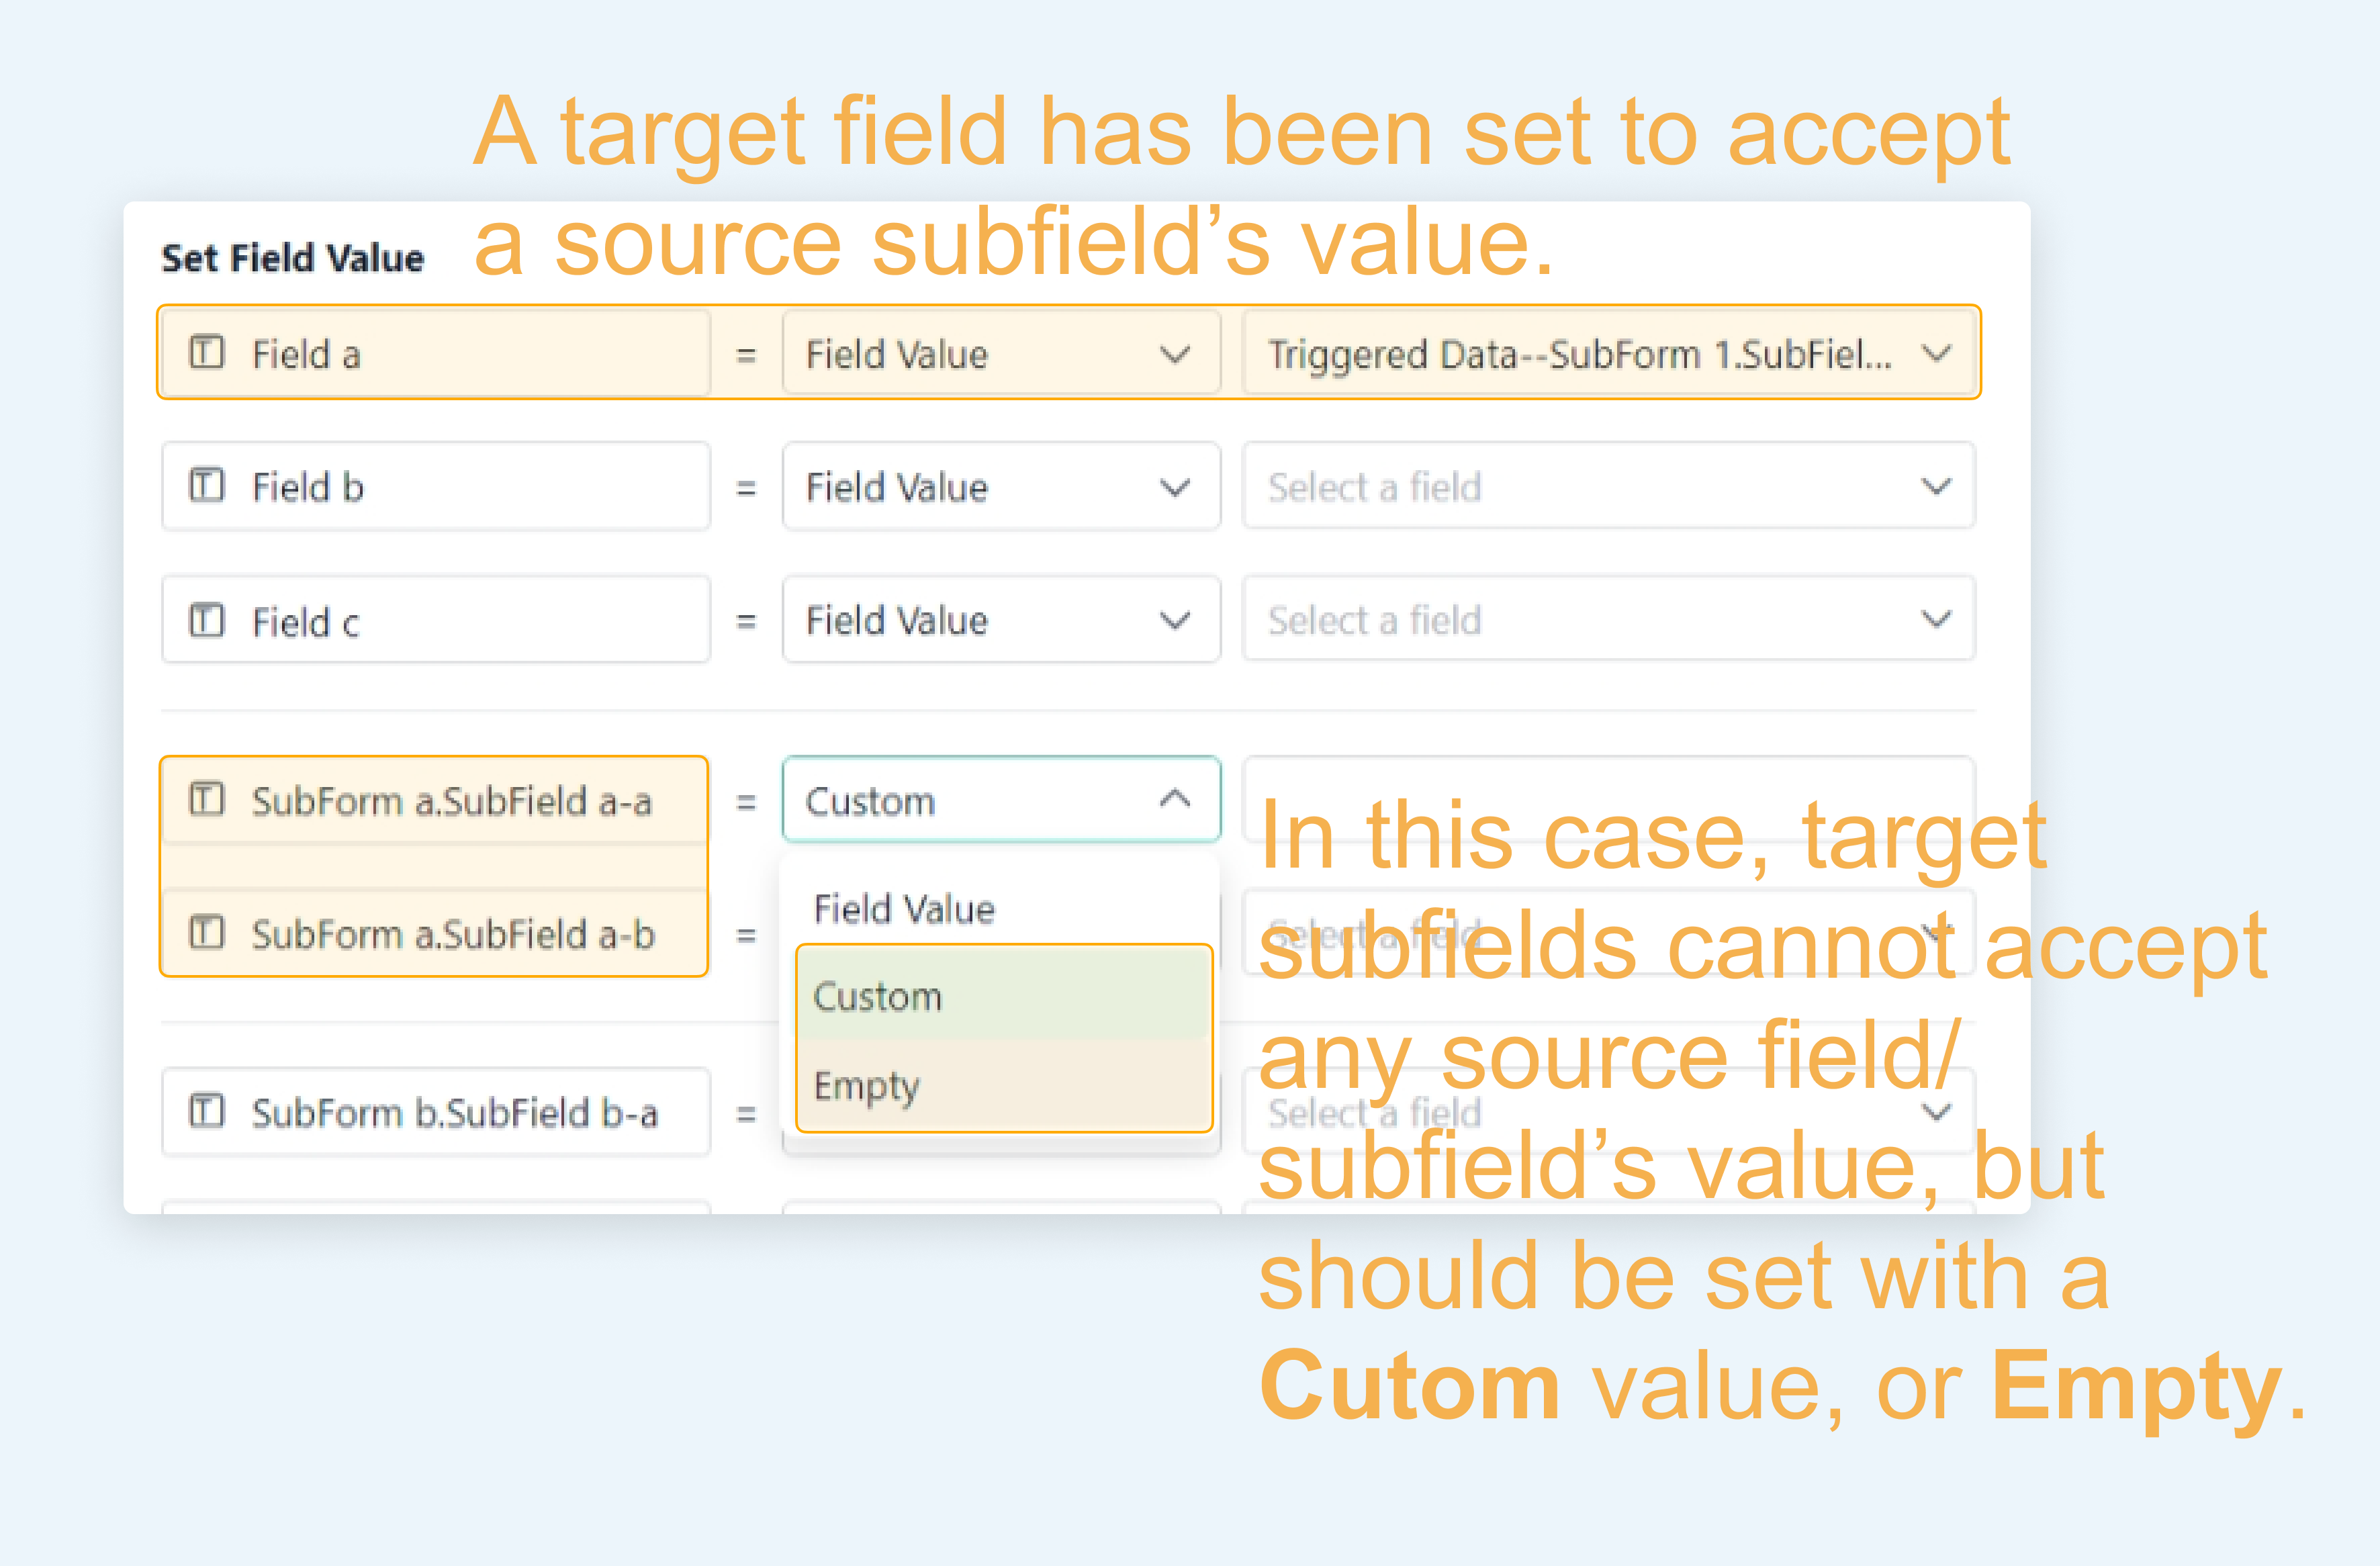Open the Field Value dropdown for Field a
This screenshot has height=1566, width=2380.
point(1000,354)
